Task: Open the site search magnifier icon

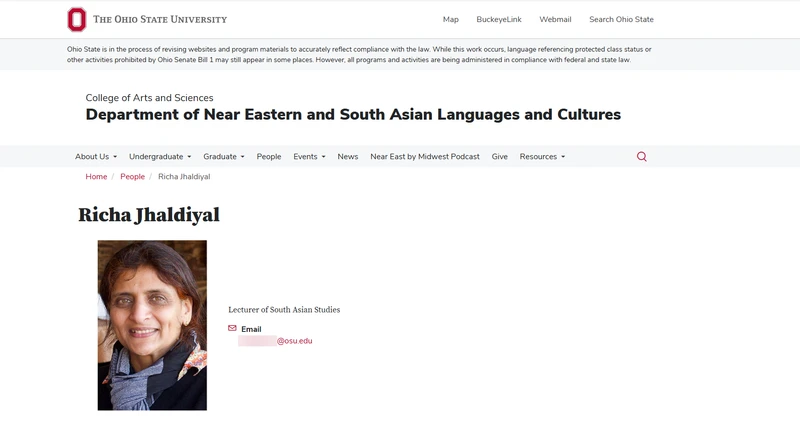Action: click(641, 157)
